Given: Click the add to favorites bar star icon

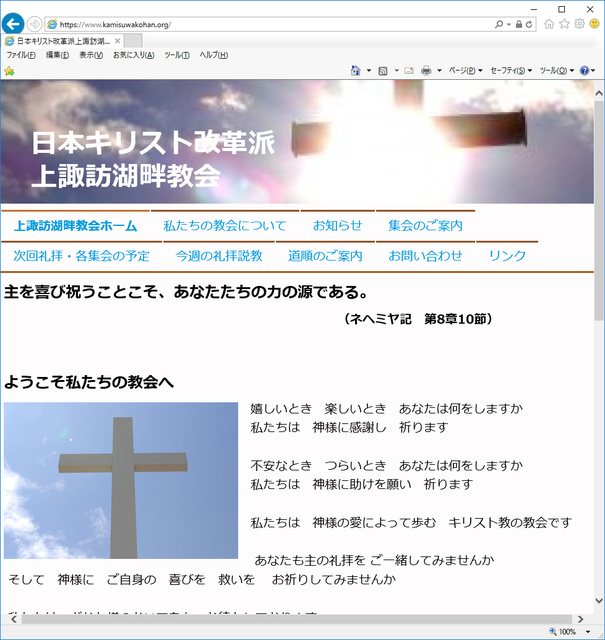Looking at the screenshot, I should click(9, 71).
